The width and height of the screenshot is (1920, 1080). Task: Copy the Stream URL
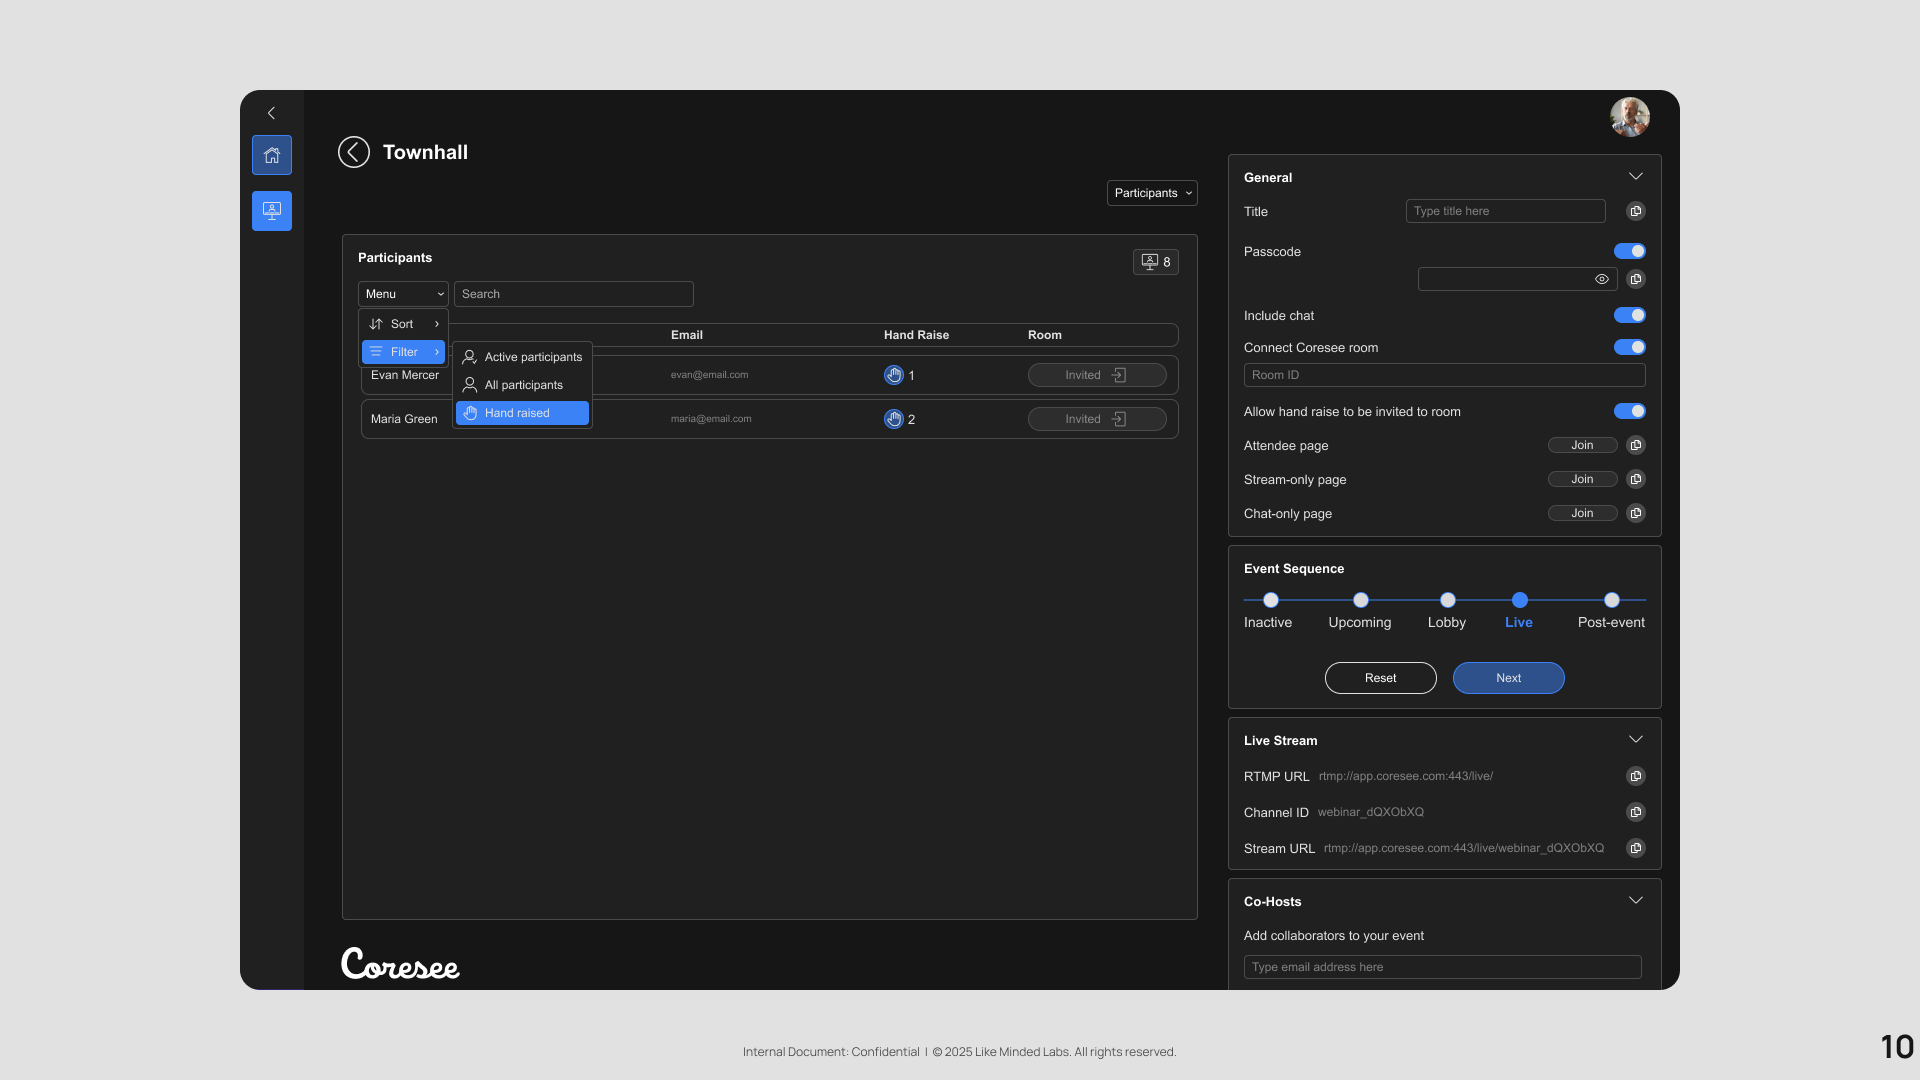tap(1636, 848)
